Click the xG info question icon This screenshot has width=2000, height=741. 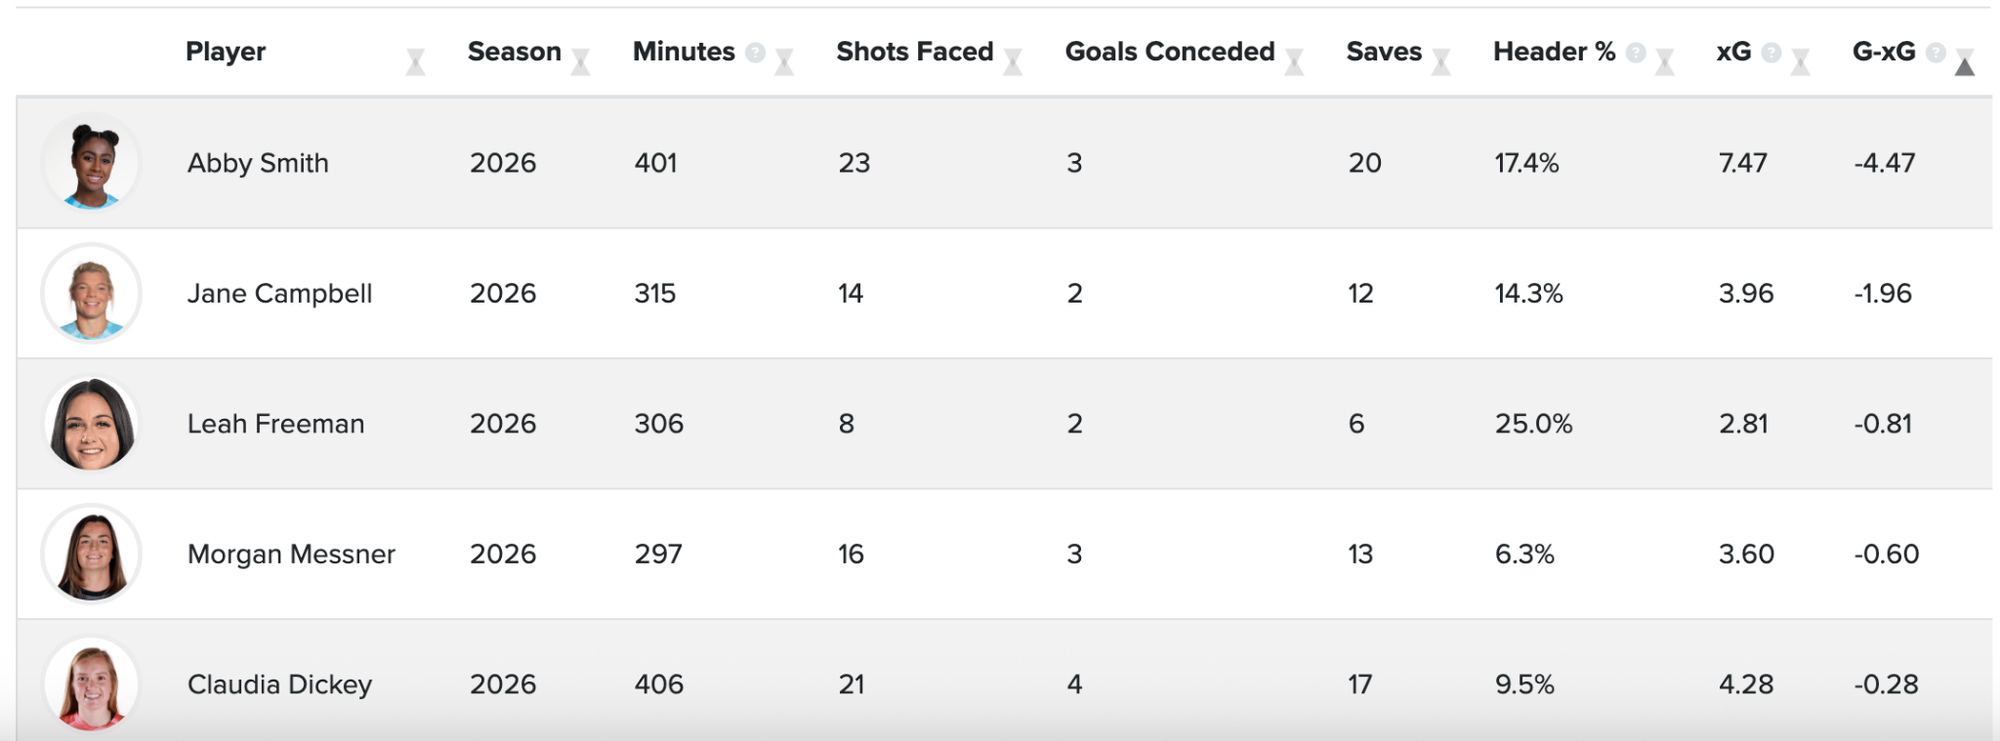(1771, 52)
